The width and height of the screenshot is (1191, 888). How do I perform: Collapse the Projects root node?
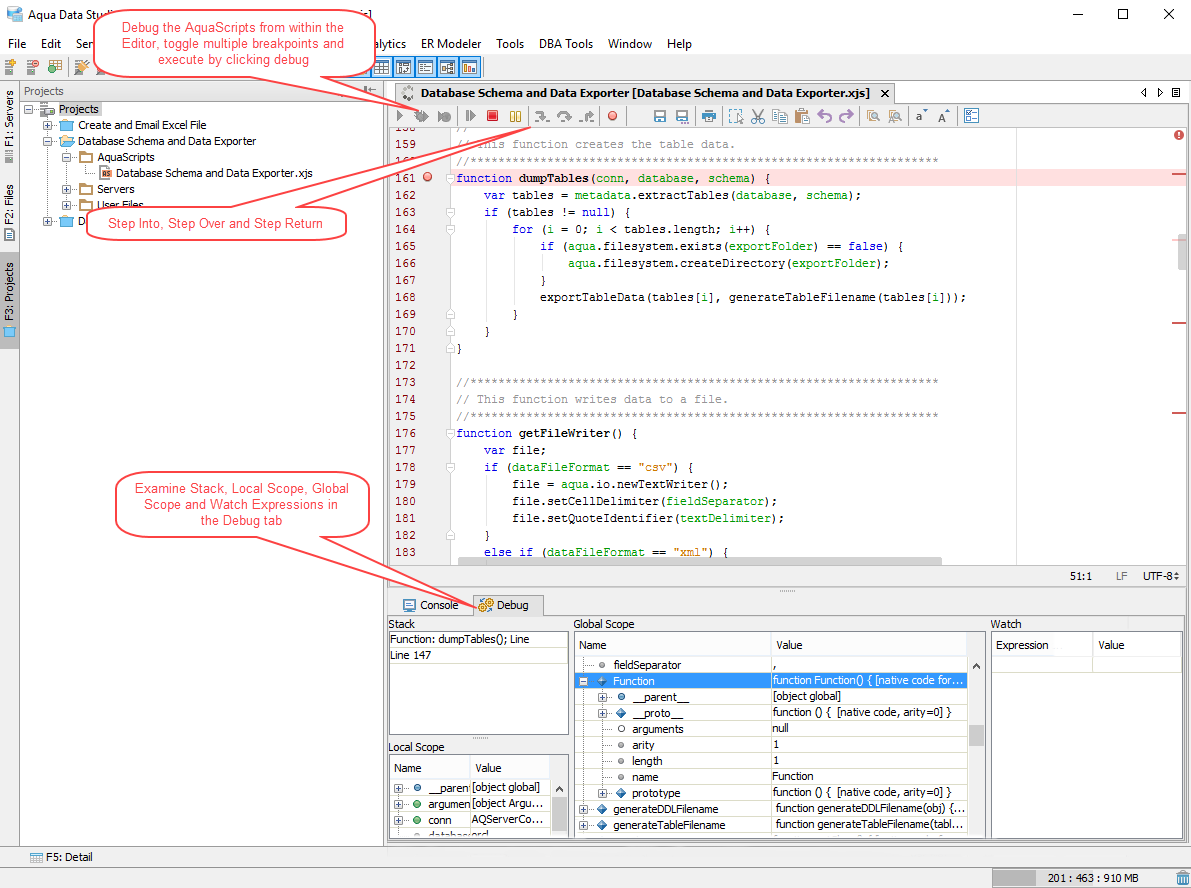pos(29,109)
